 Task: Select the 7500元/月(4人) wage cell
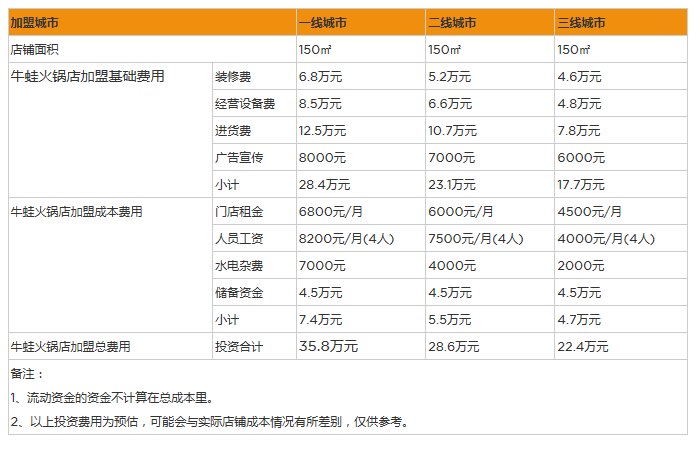pos(476,238)
